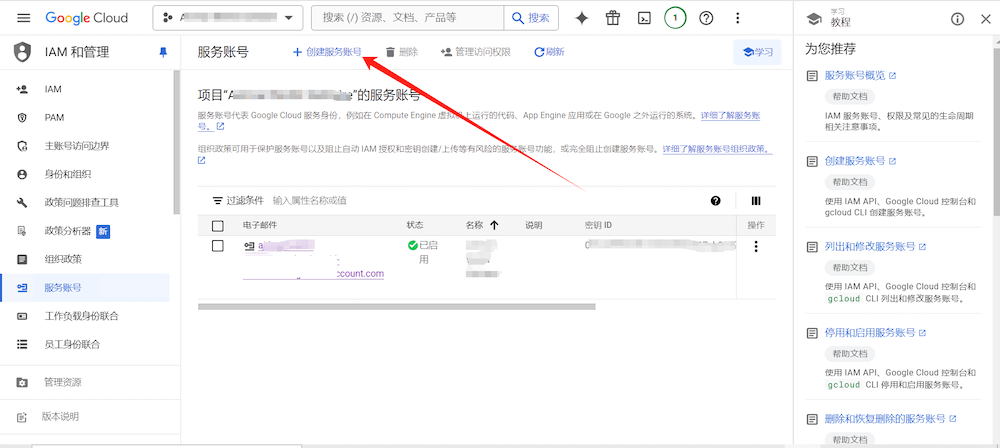The height and width of the screenshot is (448, 1000).
Task: Activate Cloud Shell terminal icon
Action: (645, 18)
